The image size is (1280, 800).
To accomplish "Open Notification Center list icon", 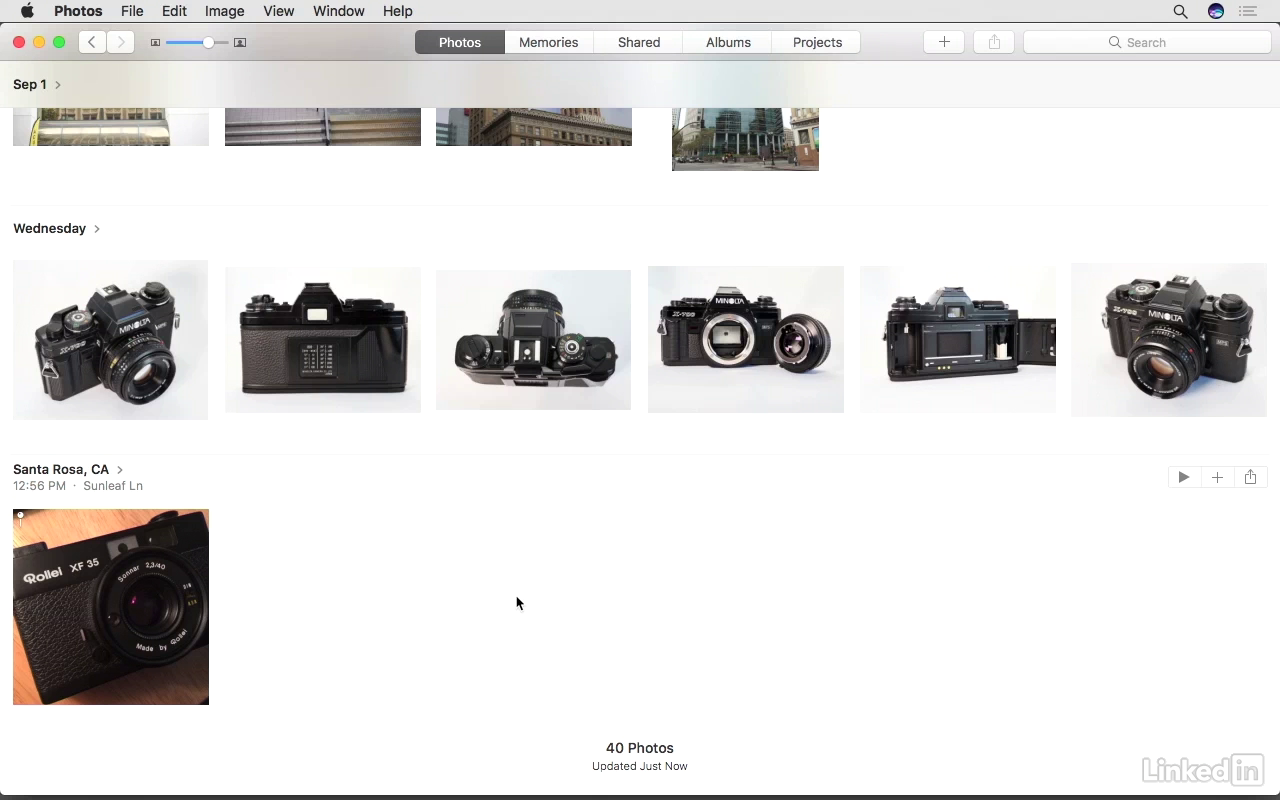I will tap(1247, 11).
